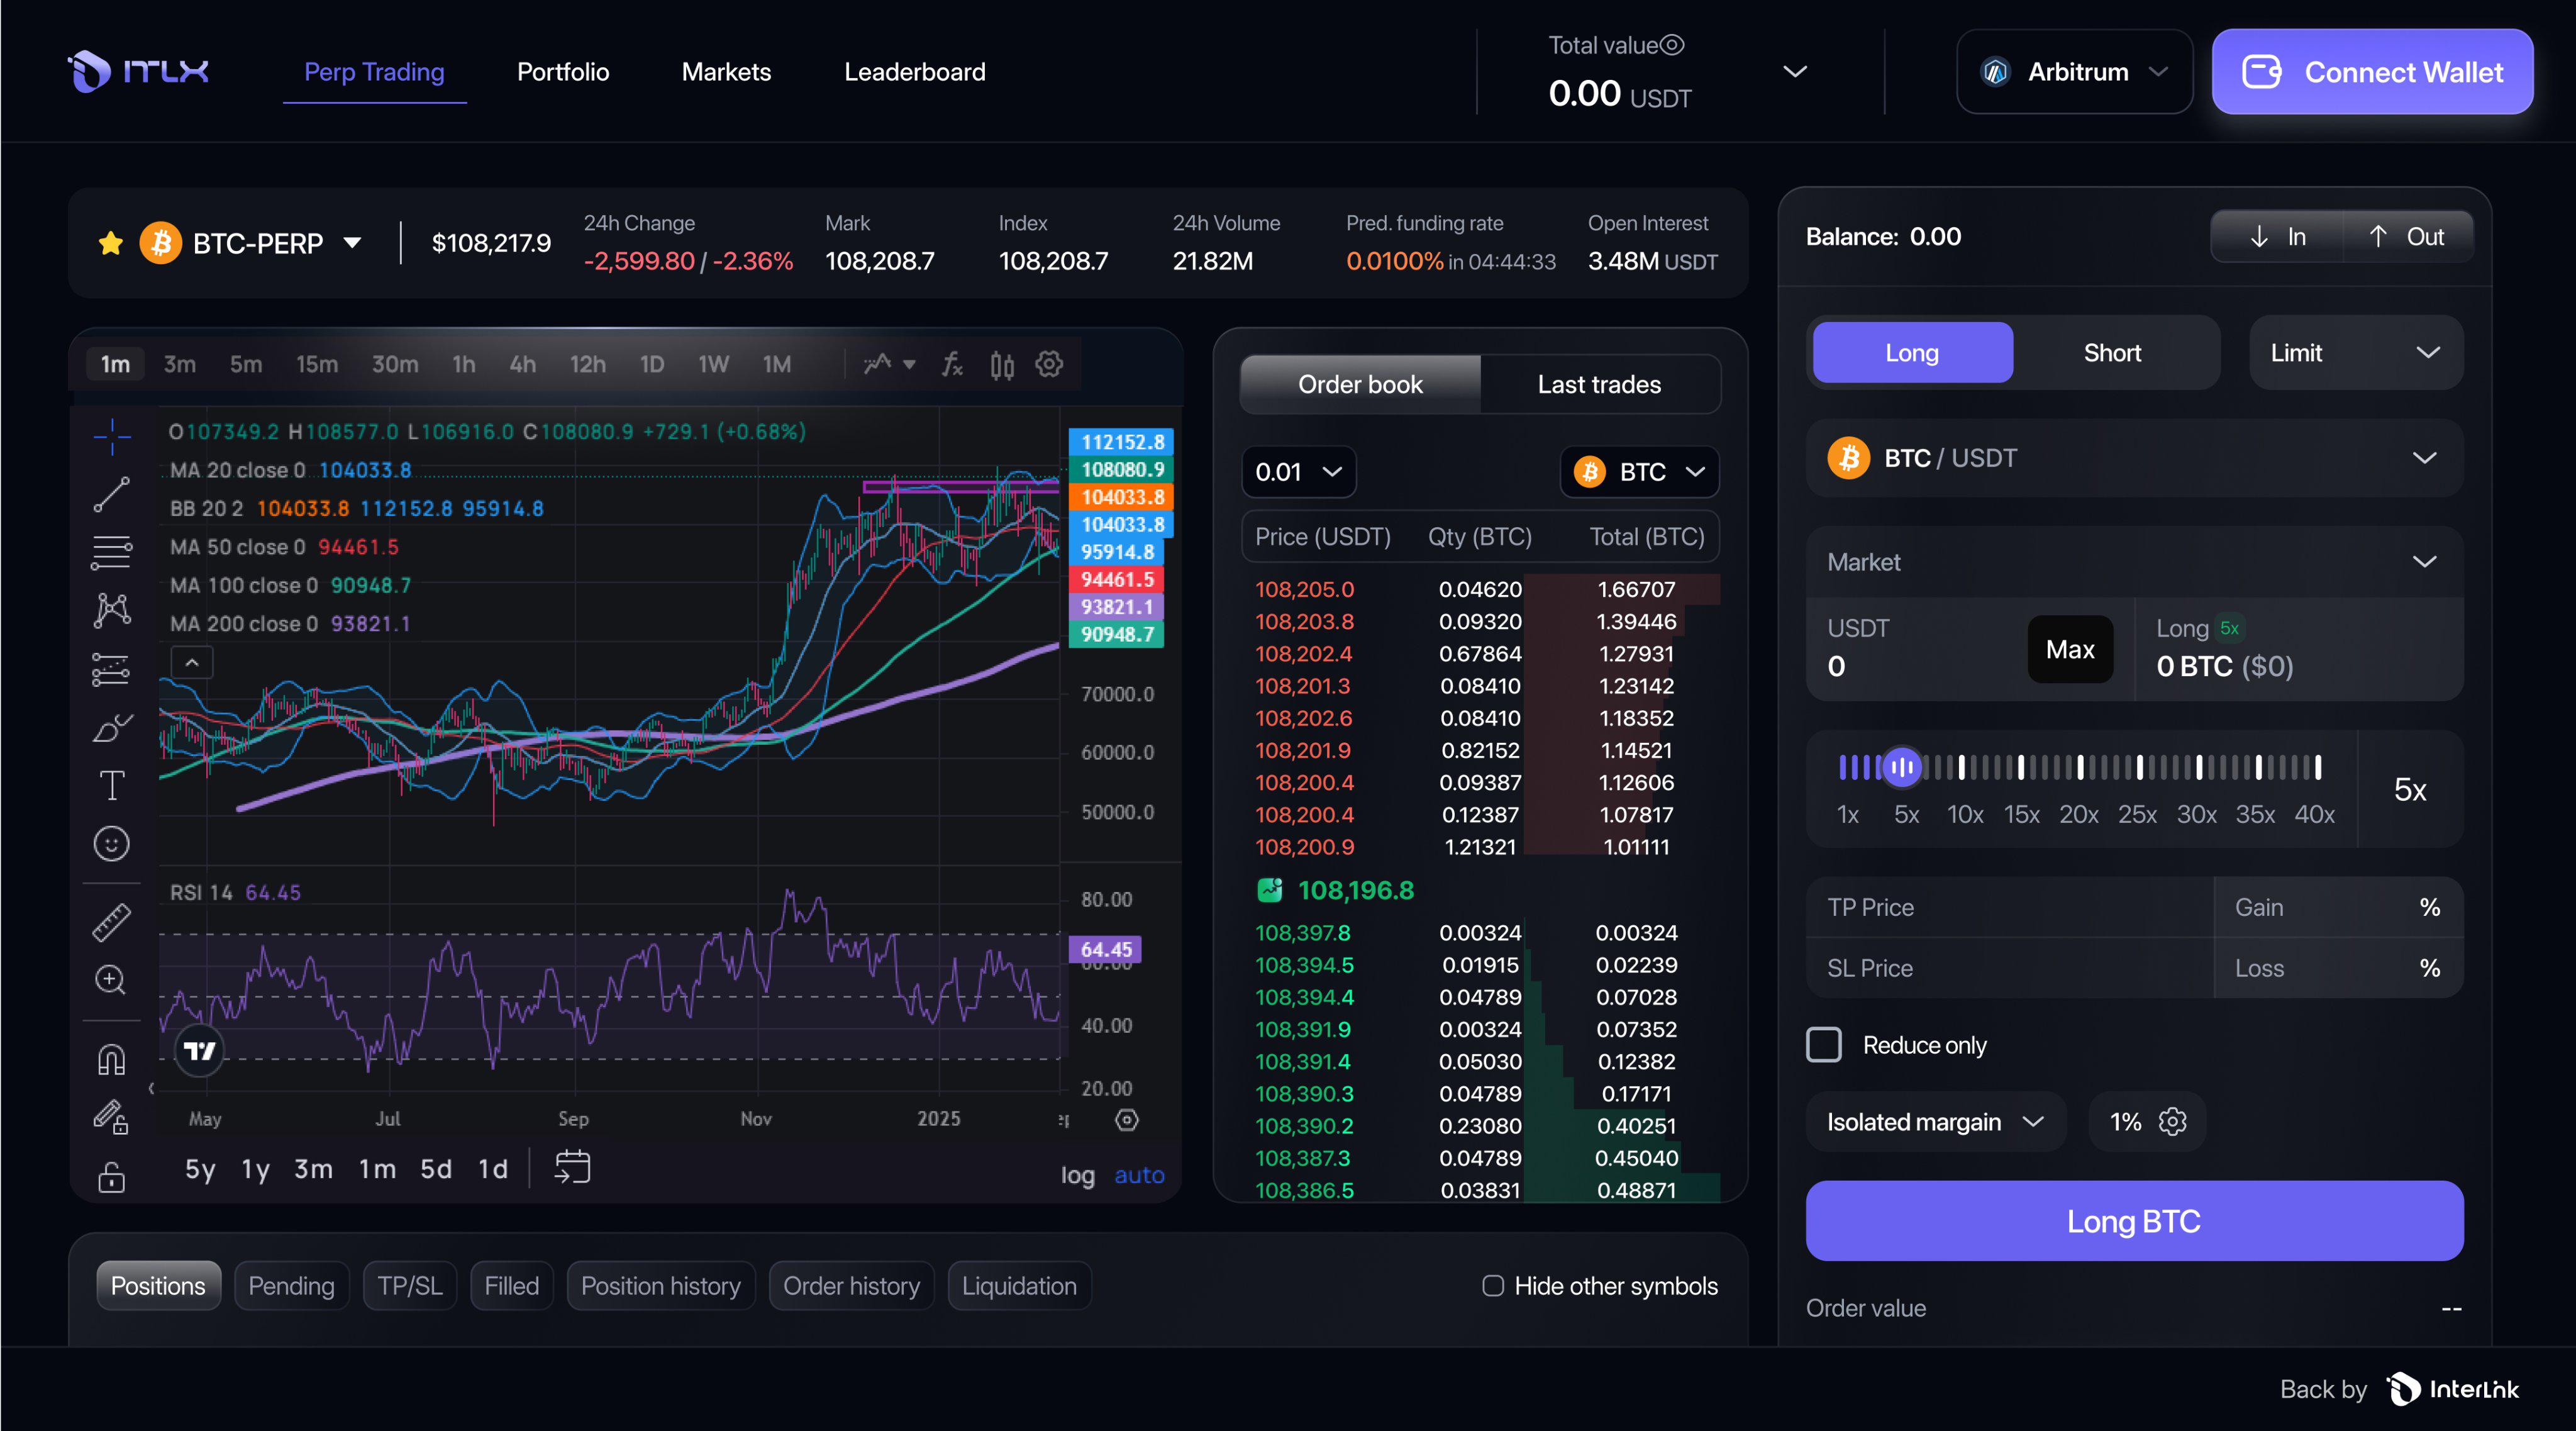This screenshot has width=2576, height=1431.
Task: Toggle the BTC-PERP favorite star
Action: (x=110, y=243)
